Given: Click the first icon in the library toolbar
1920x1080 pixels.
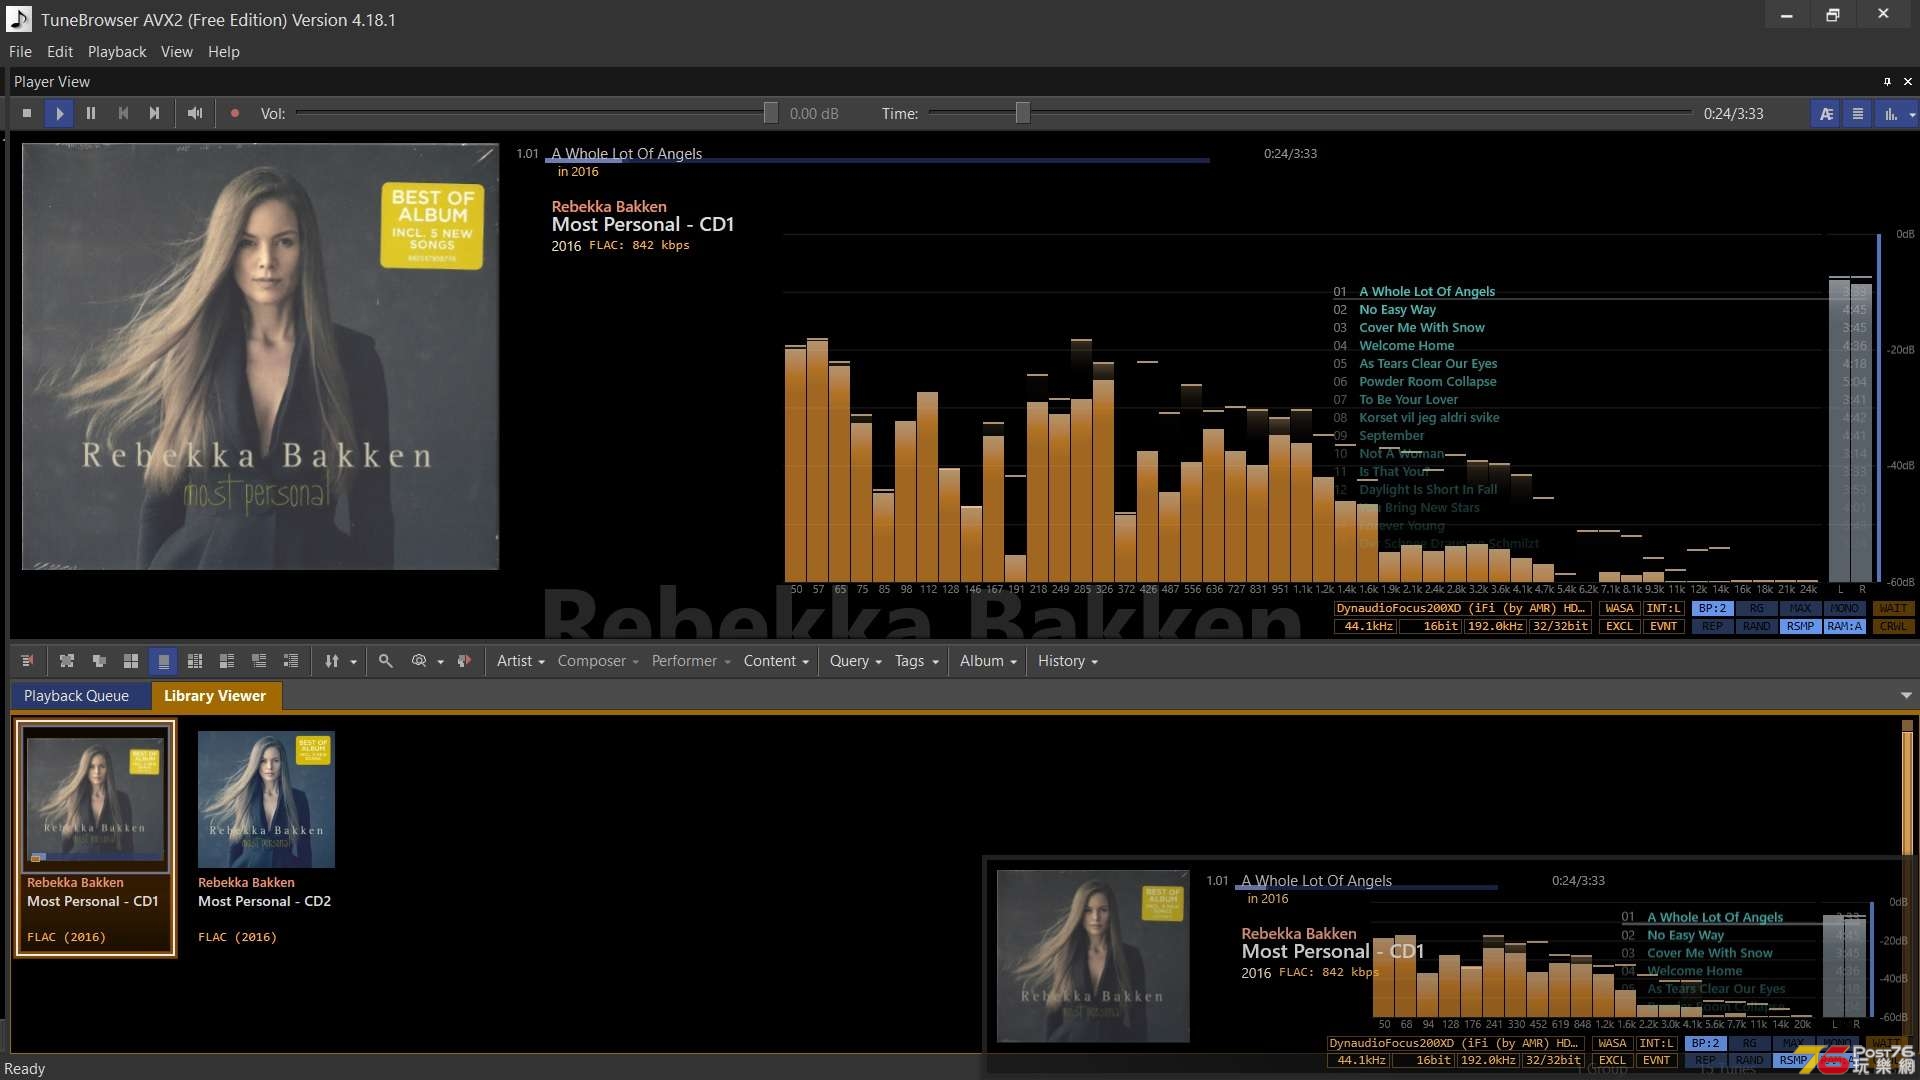Looking at the screenshot, I should 27,661.
